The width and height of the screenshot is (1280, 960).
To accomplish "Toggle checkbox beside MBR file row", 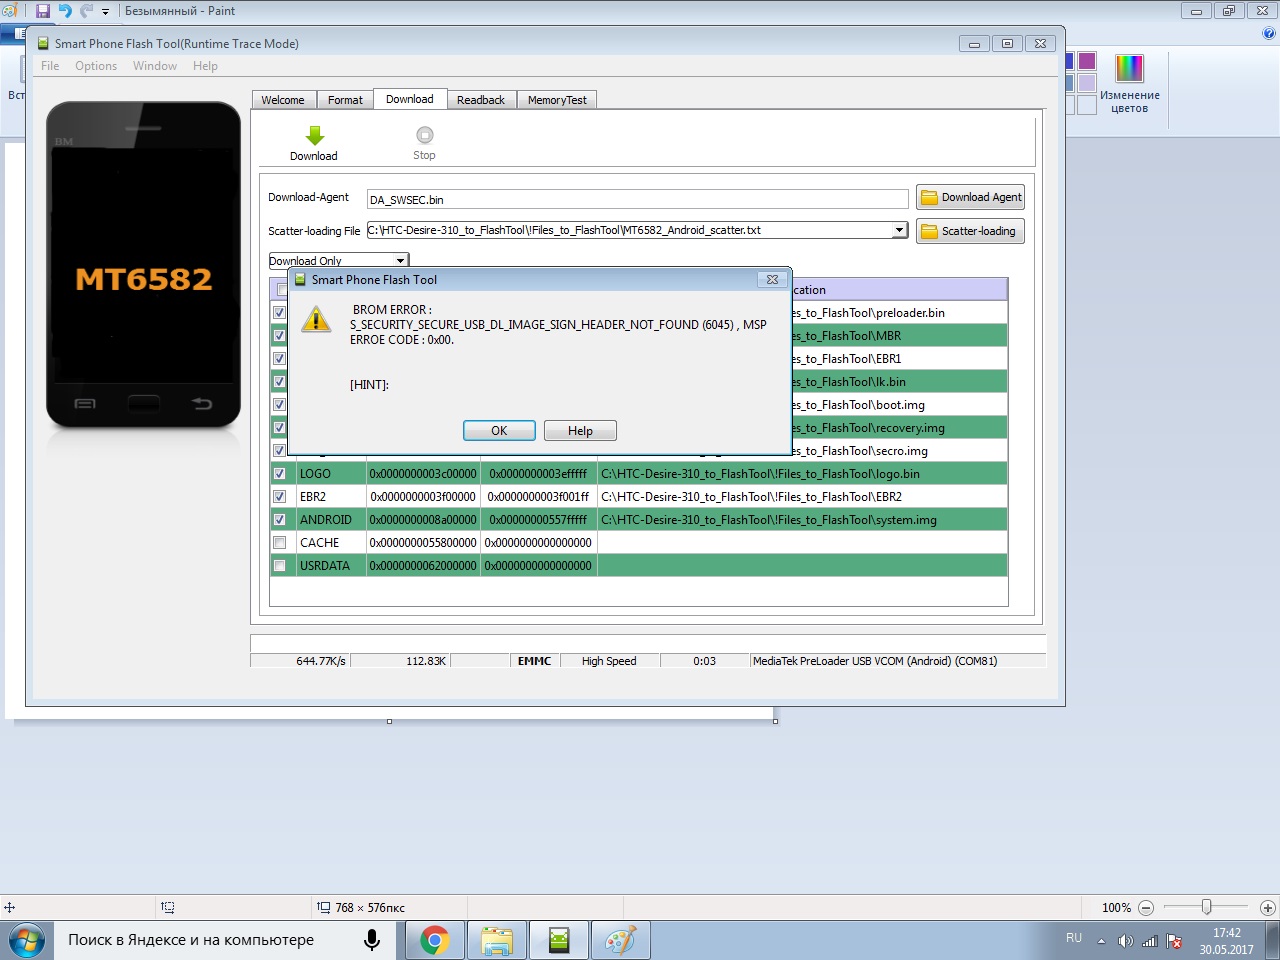I will point(279,336).
